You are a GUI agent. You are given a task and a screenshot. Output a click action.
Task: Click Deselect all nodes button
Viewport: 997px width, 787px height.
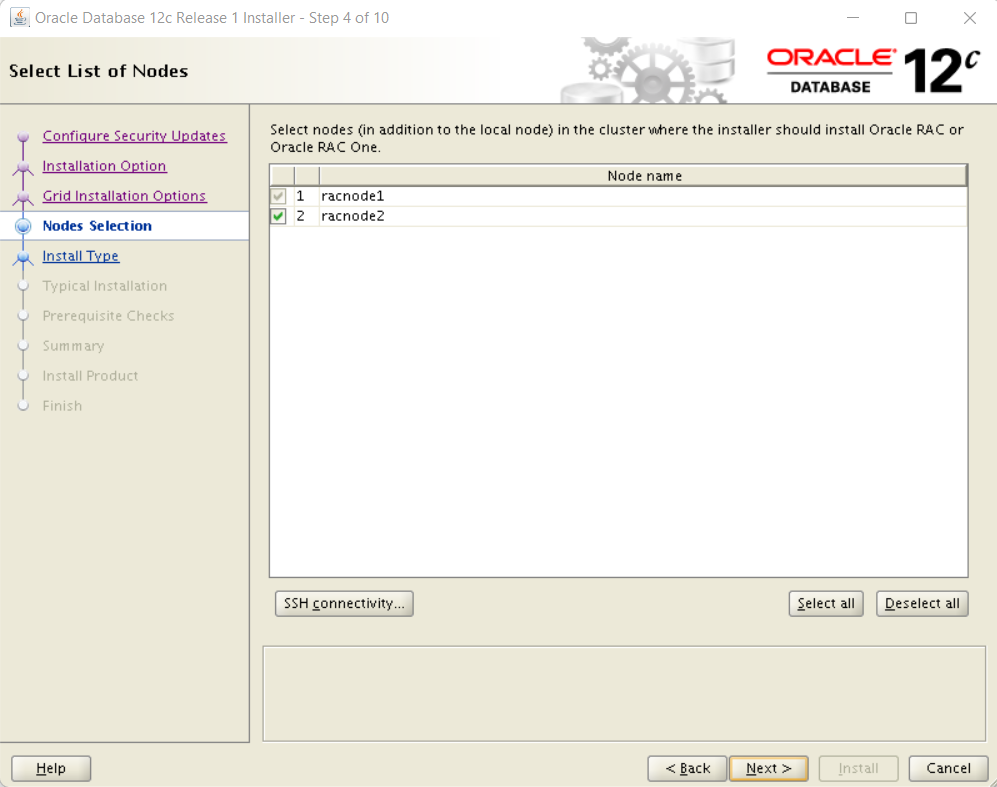922,603
